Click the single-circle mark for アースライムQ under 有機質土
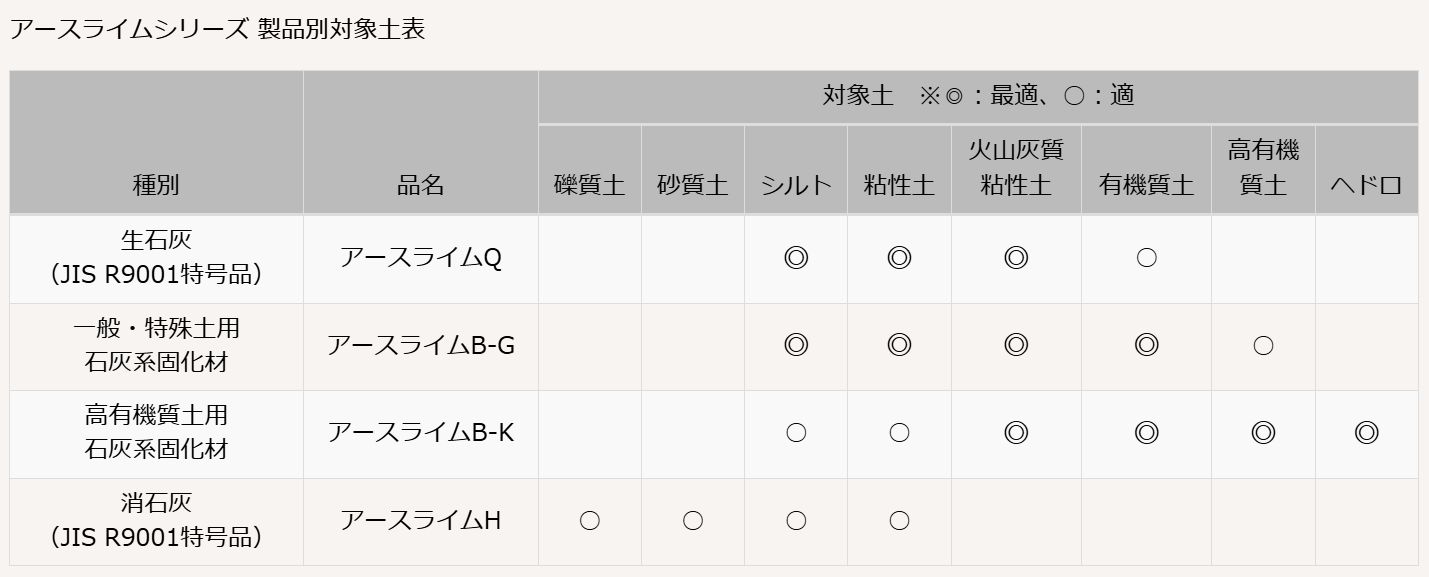 point(1146,259)
